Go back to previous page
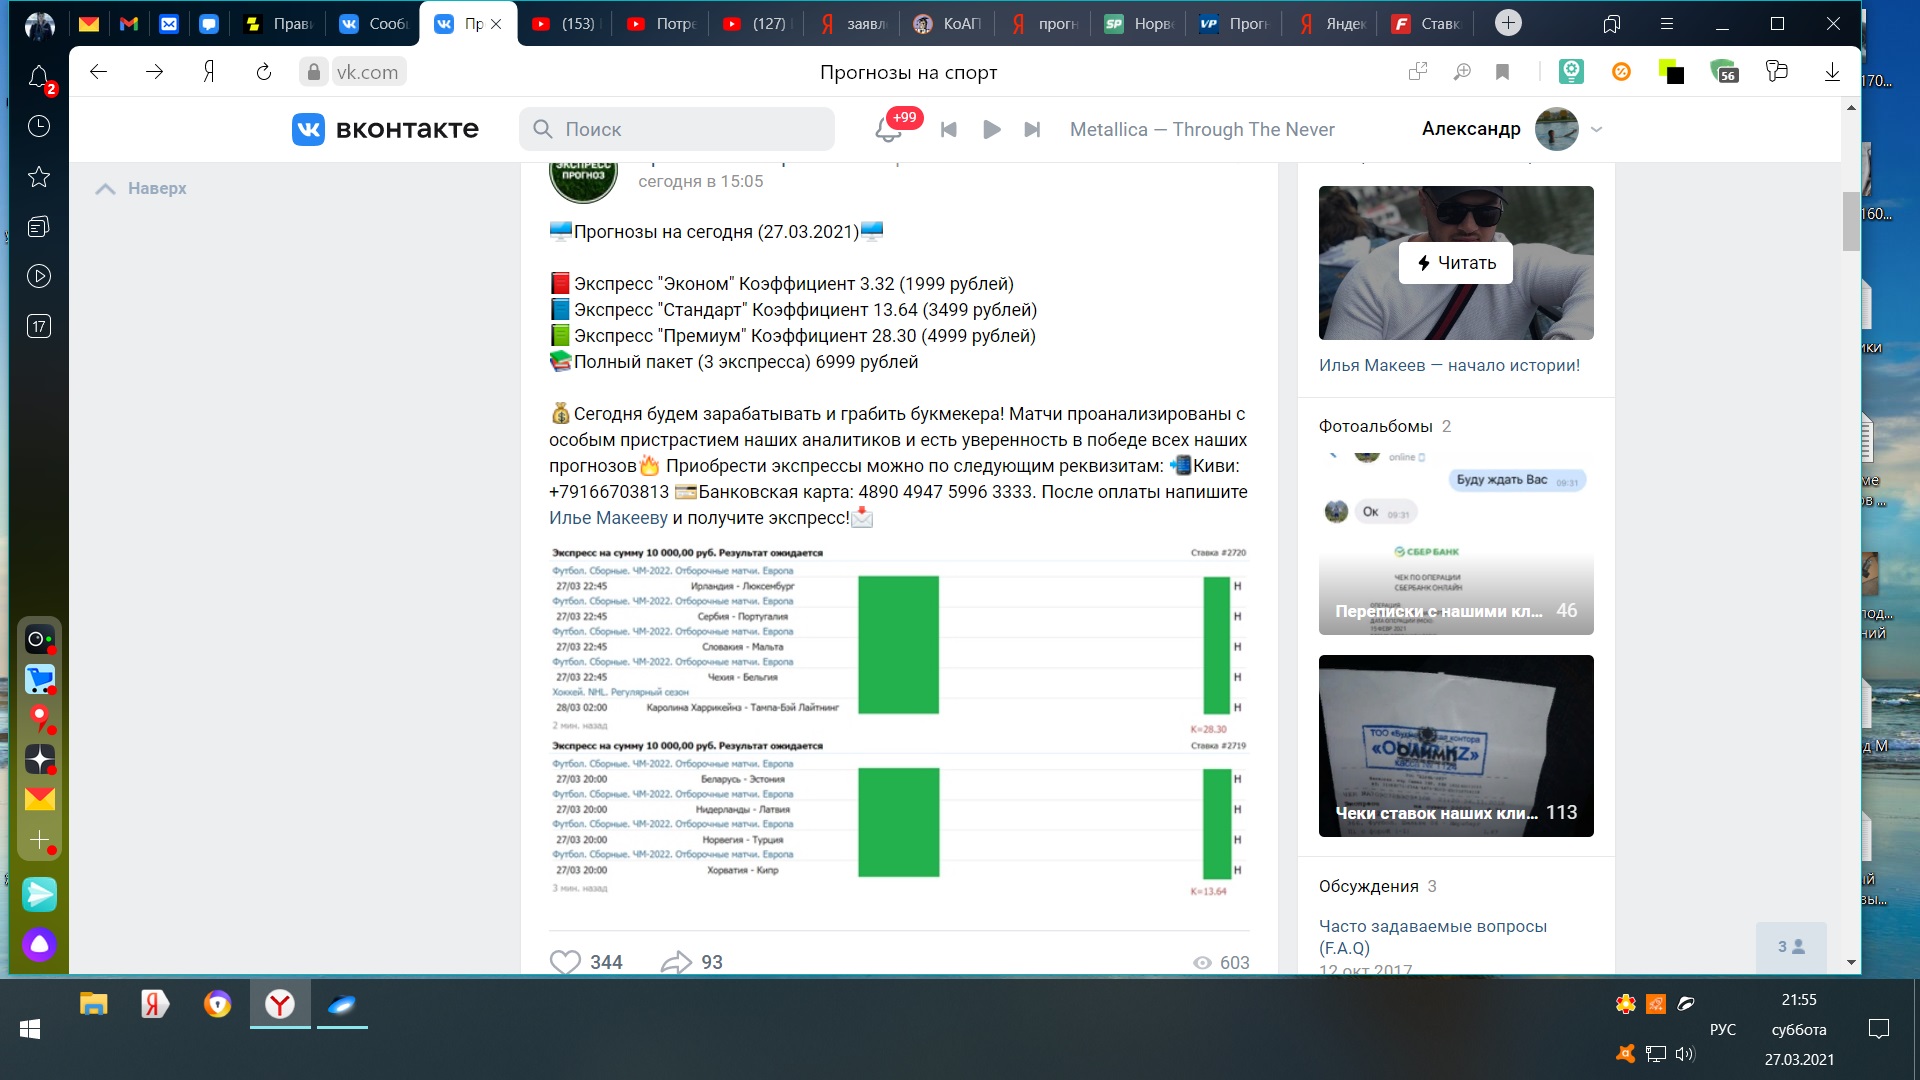Image resolution: width=1920 pixels, height=1080 pixels. (x=98, y=71)
